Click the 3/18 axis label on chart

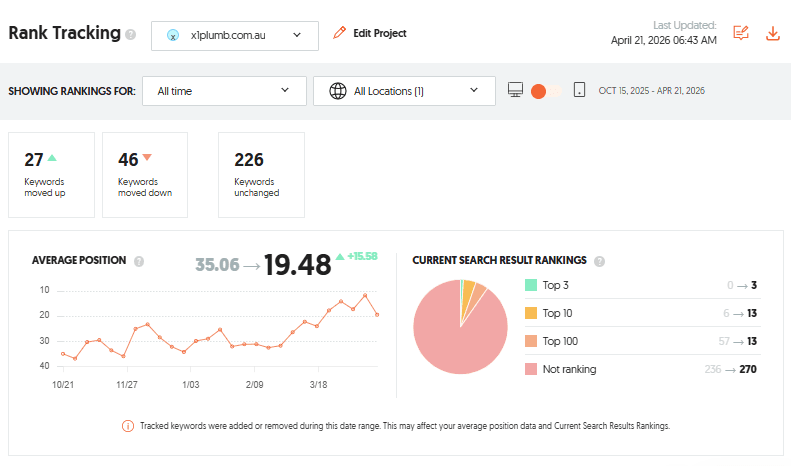point(318,385)
